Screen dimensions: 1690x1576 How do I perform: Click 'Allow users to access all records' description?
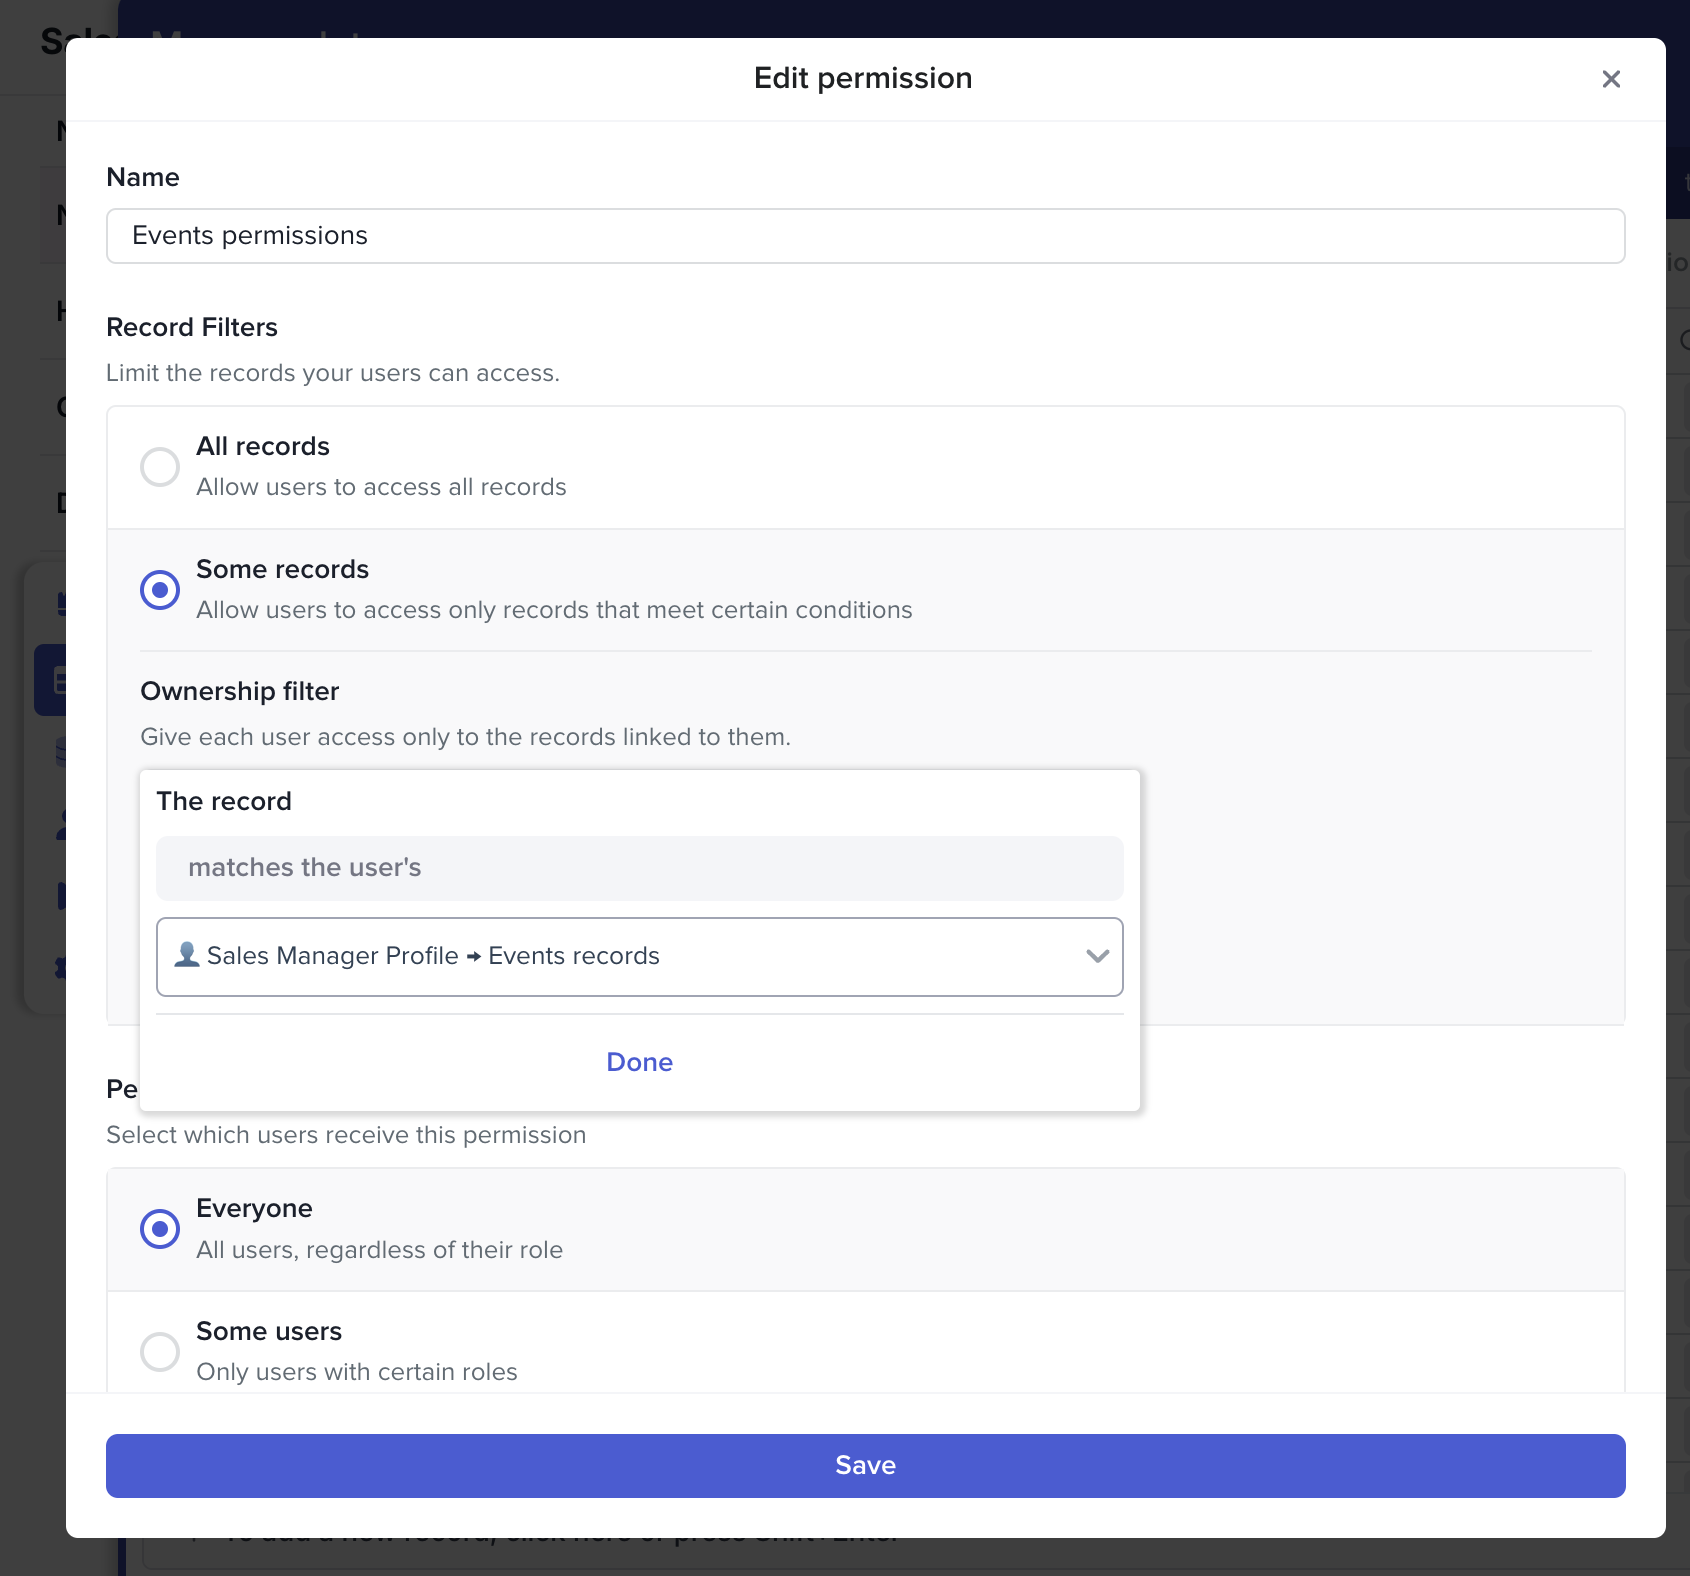(381, 487)
